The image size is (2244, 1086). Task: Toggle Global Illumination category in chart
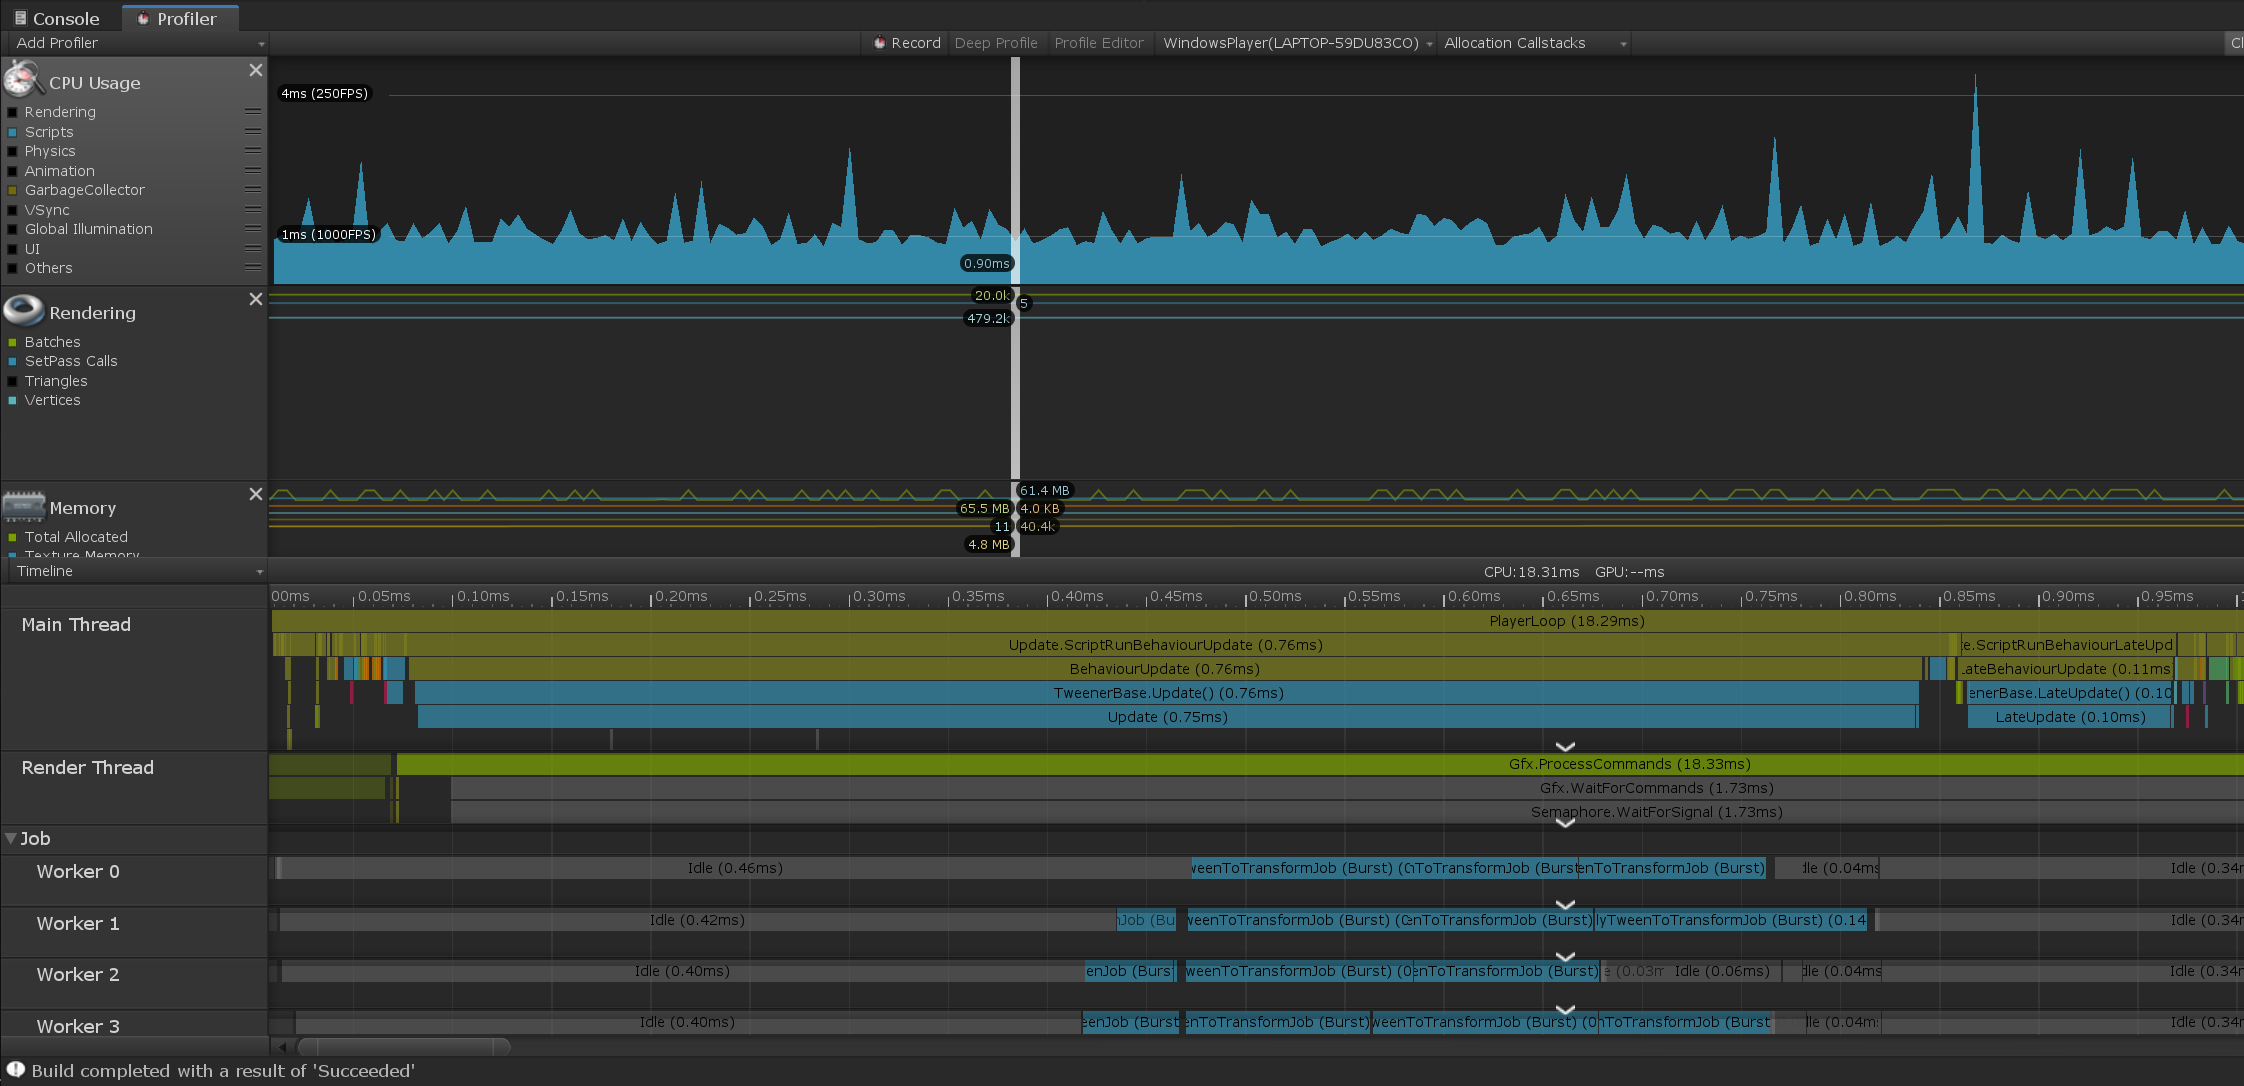tap(12, 229)
